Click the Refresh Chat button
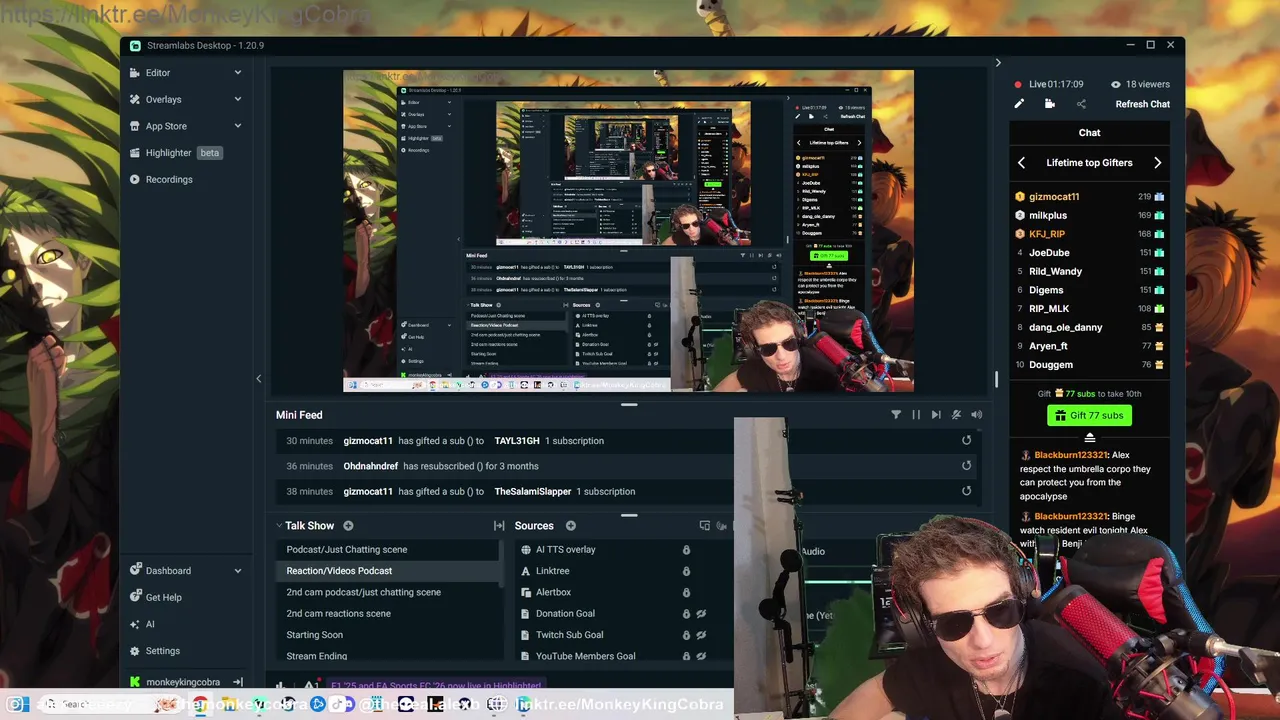The height and width of the screenshot is (720, 1280). click(1142, 104)
